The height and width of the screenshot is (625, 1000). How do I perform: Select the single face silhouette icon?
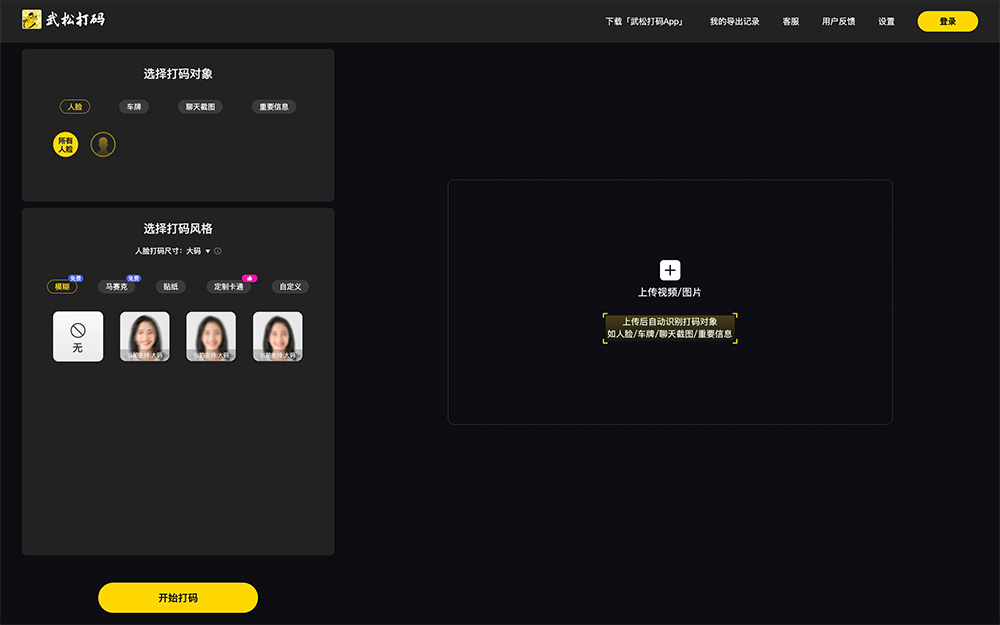(103, 145)
